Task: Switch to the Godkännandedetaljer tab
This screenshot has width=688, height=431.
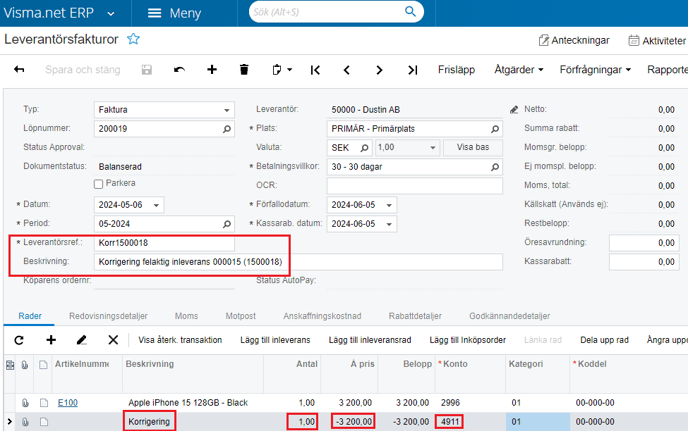Action: [x=509, y=316]
